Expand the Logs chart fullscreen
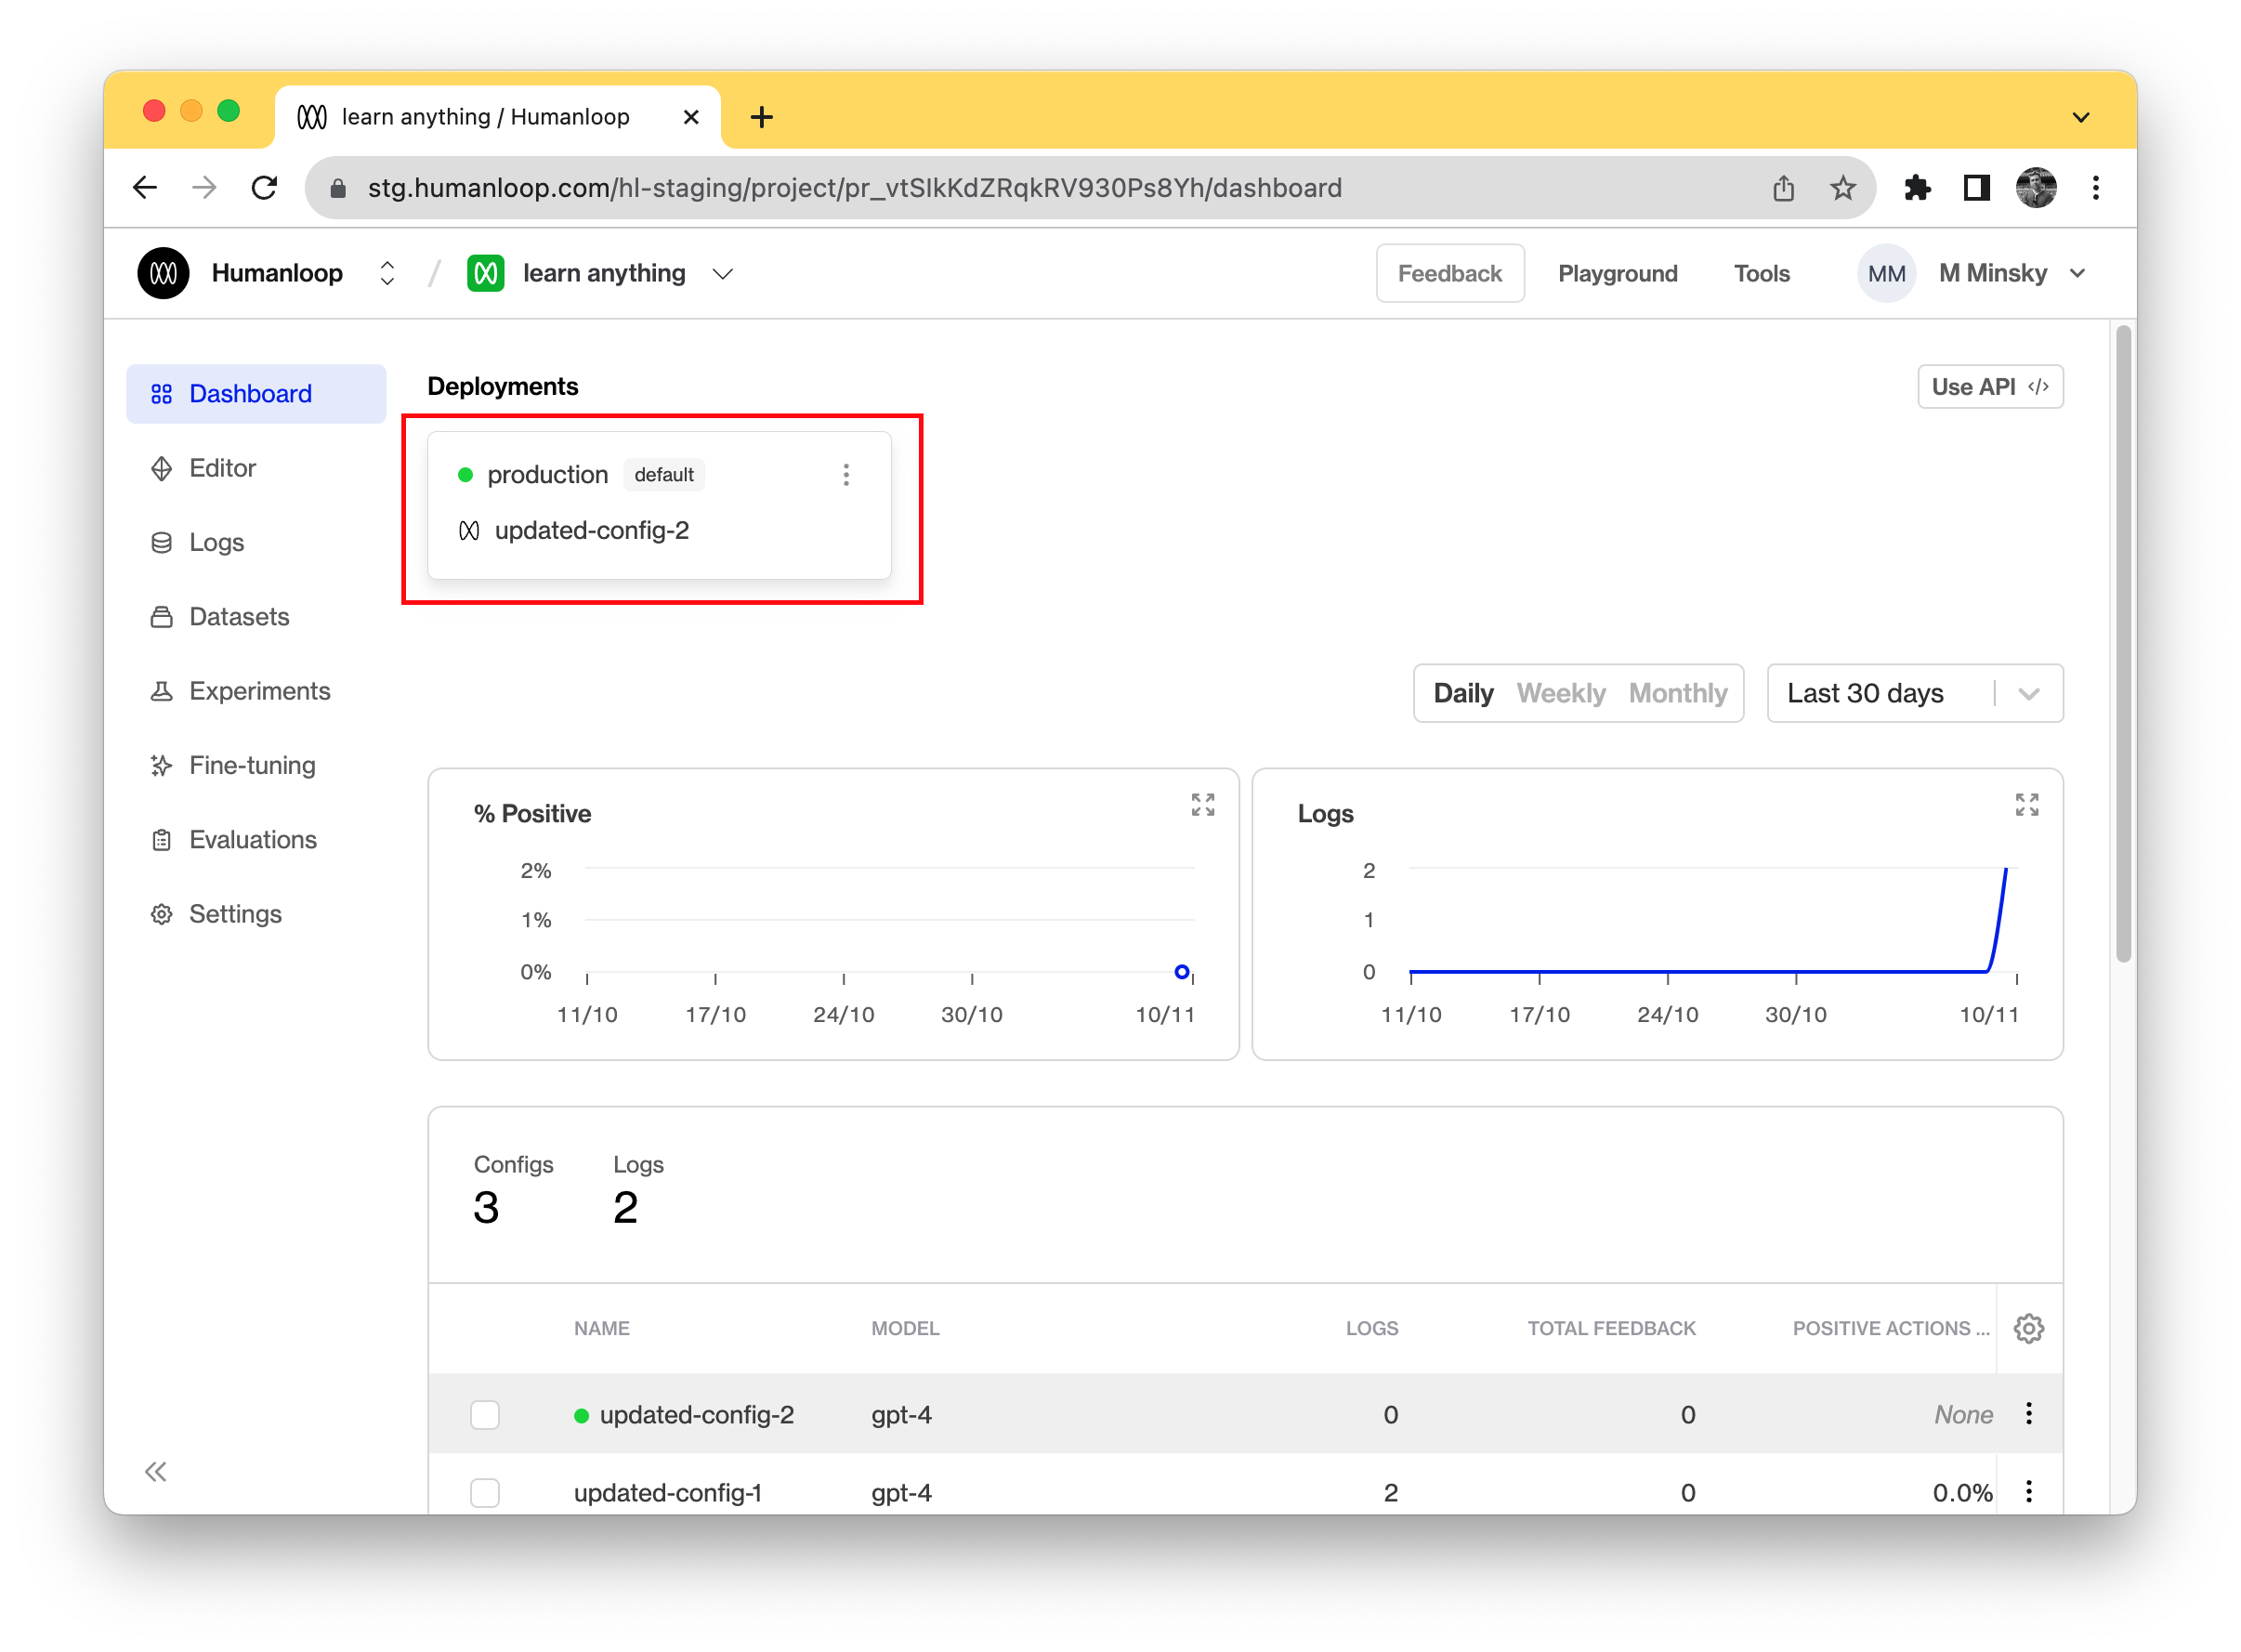 (x=2026, y=804)
